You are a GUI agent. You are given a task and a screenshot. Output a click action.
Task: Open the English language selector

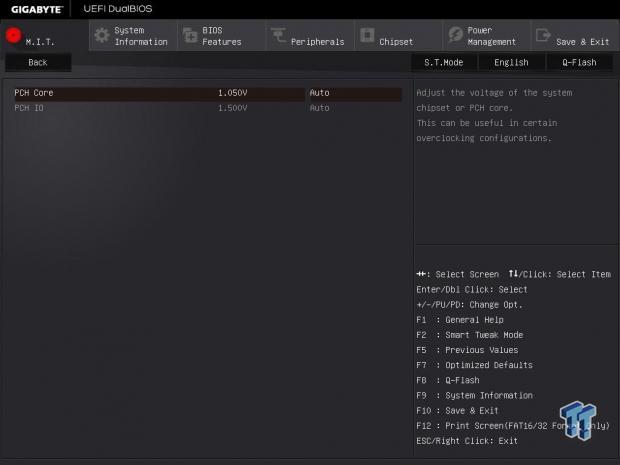pos(511,62)
